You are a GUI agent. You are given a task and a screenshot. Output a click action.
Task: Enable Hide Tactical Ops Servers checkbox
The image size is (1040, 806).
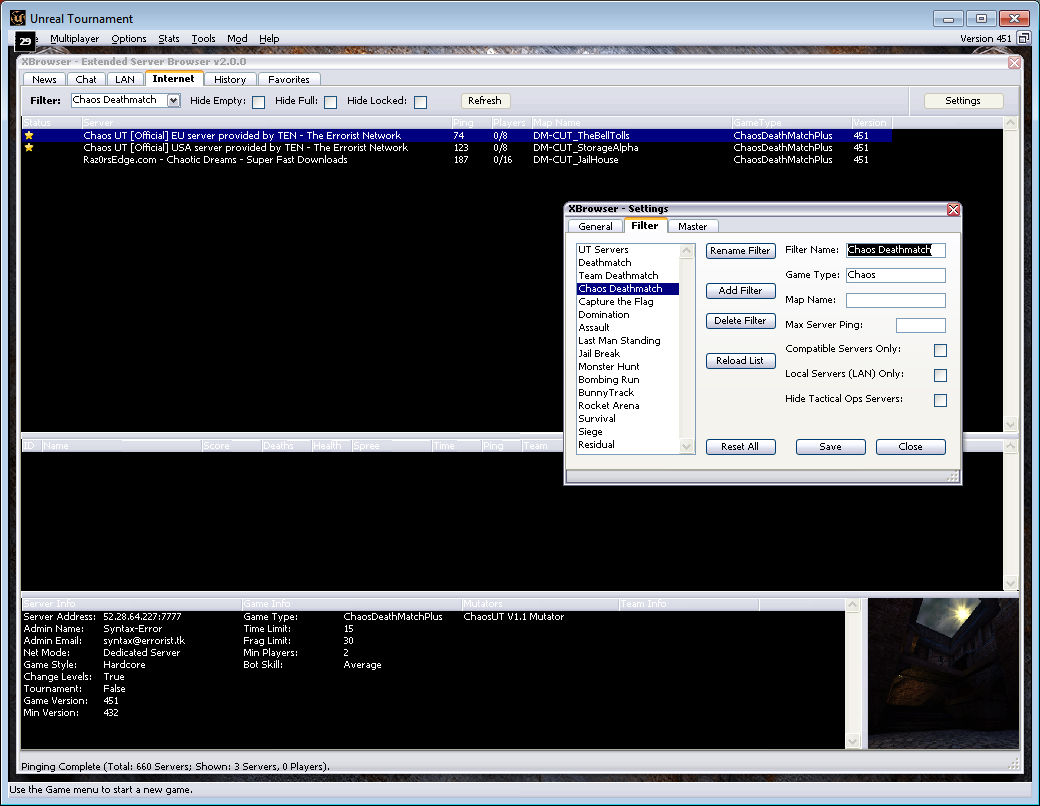click(940, 400)
